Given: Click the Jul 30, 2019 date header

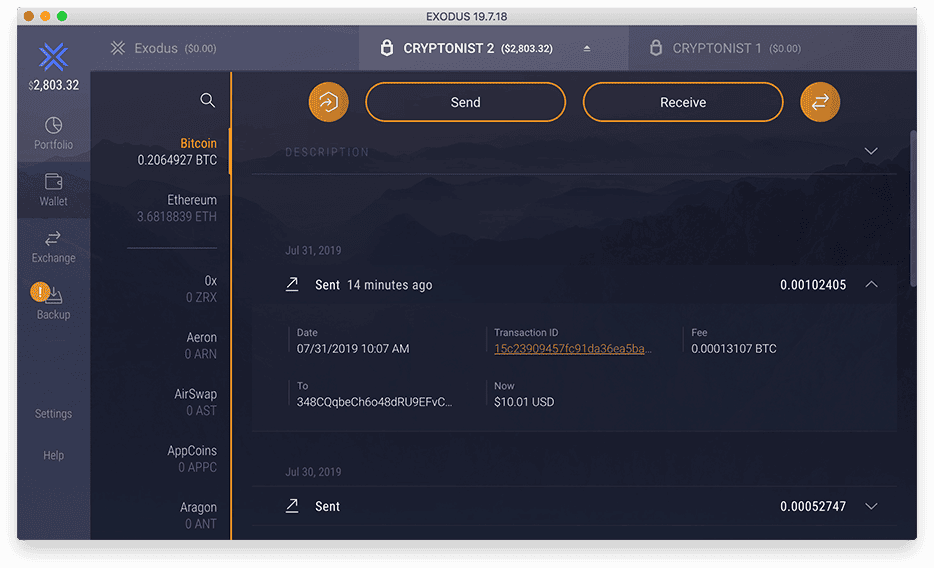Looking at the screenshot, I should click(x=313, y=472).
